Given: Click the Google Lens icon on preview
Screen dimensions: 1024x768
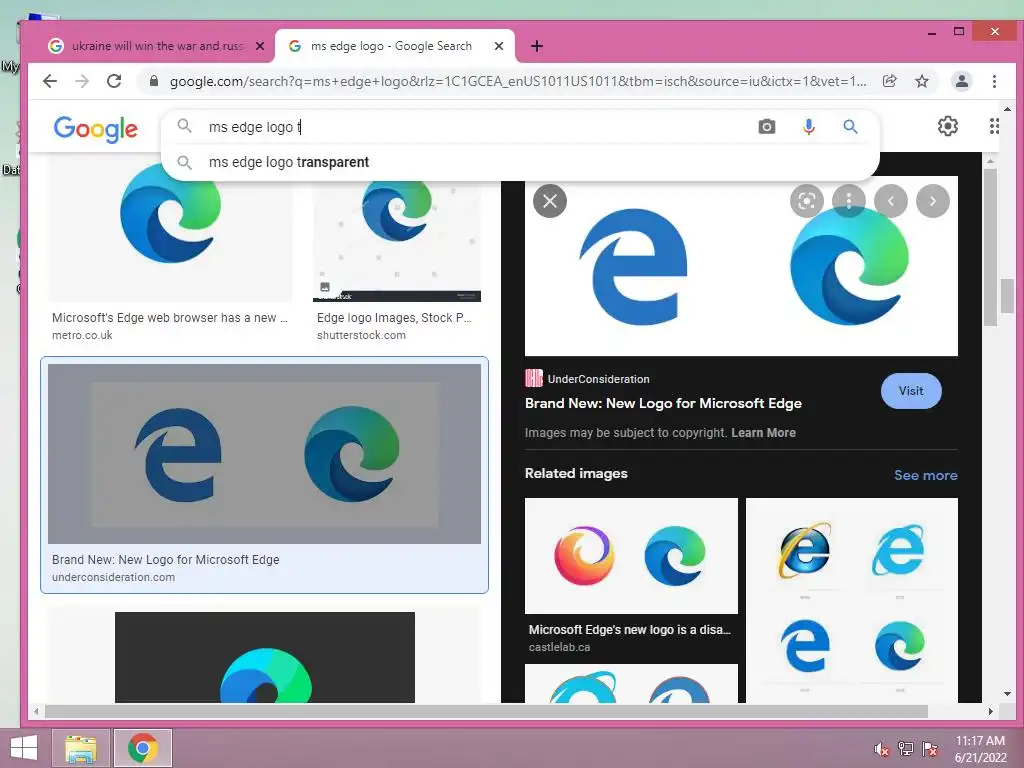Looking at the screenshot, I should 807,201.
